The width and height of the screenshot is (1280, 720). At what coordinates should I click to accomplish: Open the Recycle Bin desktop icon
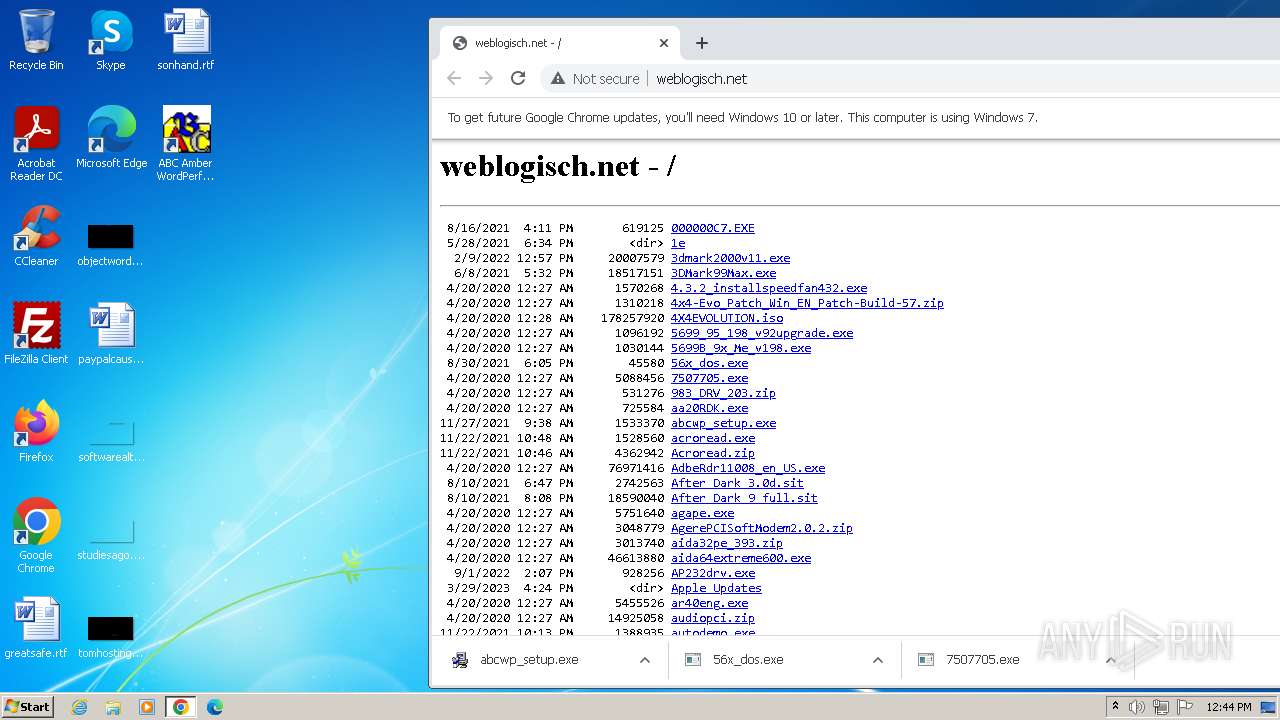[x=36, y=40]
